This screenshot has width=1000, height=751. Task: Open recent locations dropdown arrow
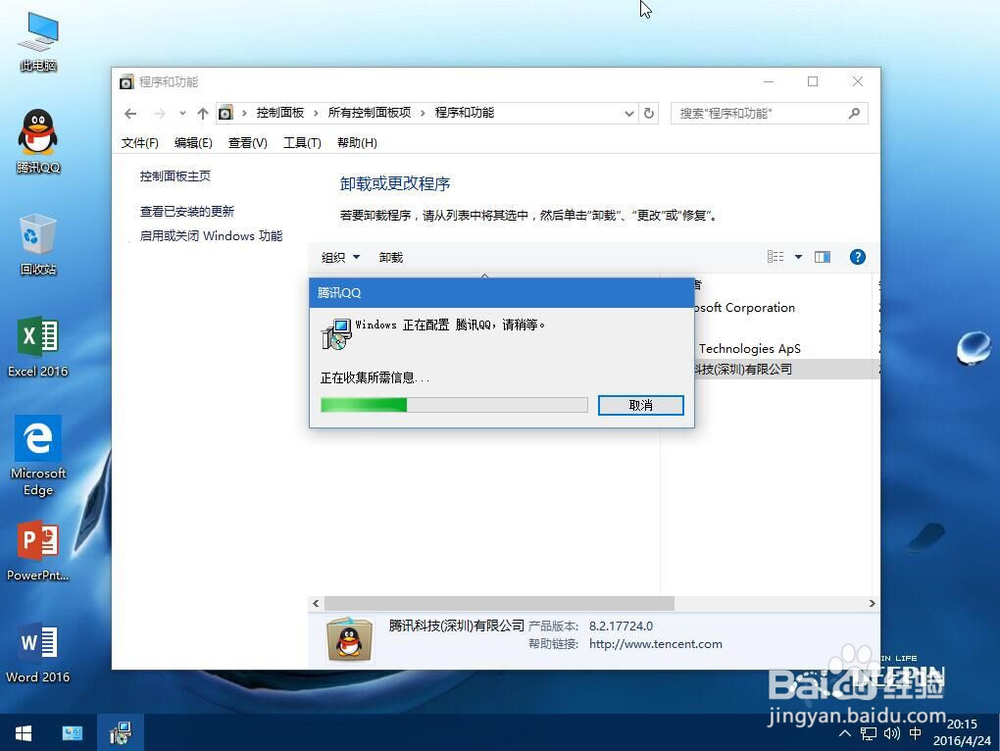point(182,113)
